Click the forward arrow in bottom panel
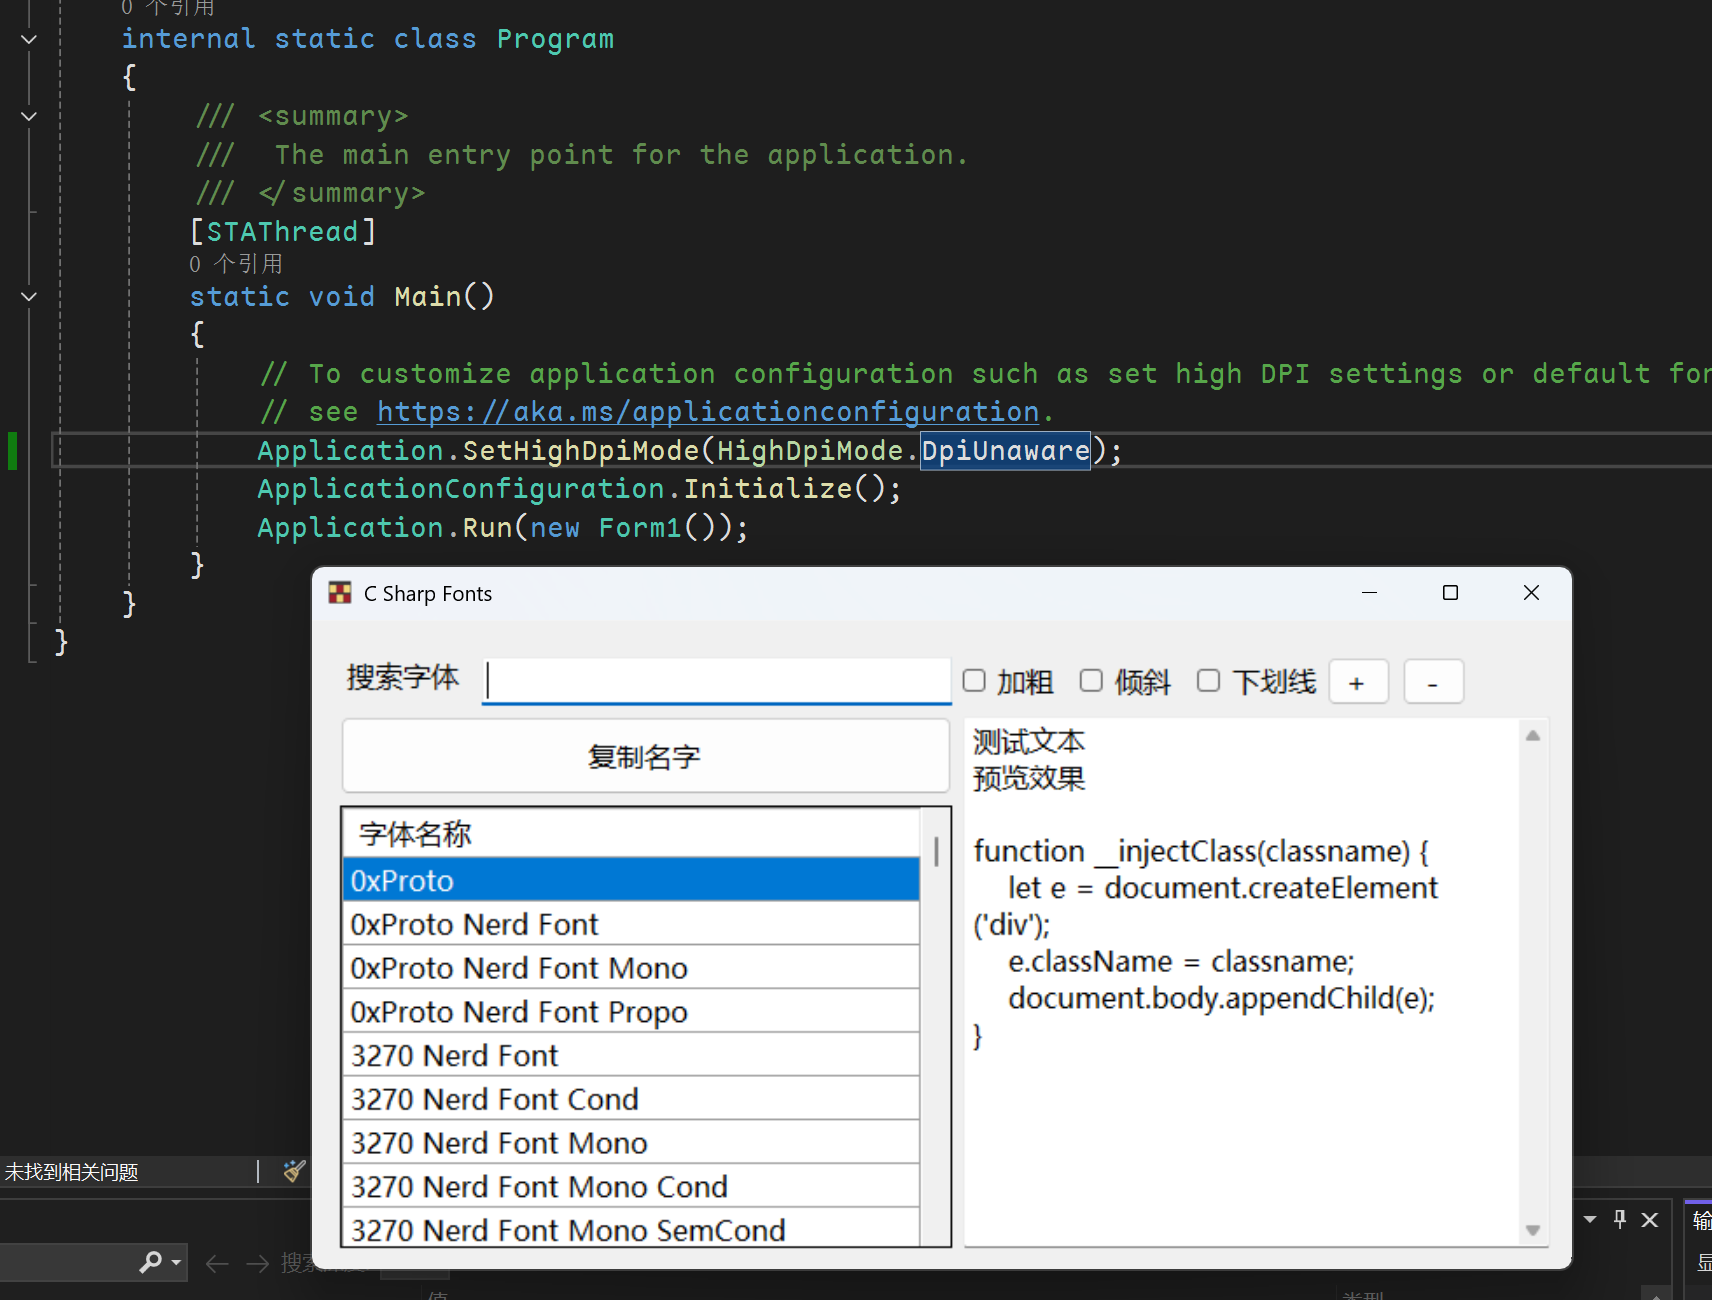 257,1264
